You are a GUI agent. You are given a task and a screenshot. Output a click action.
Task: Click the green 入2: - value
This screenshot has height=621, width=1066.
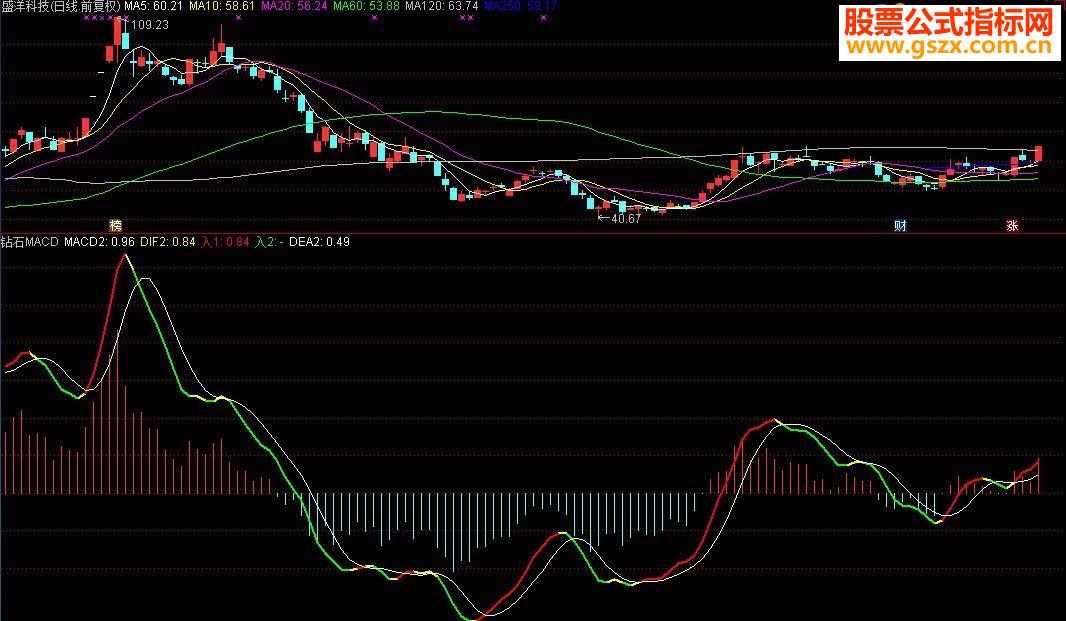tap(269, 241)
